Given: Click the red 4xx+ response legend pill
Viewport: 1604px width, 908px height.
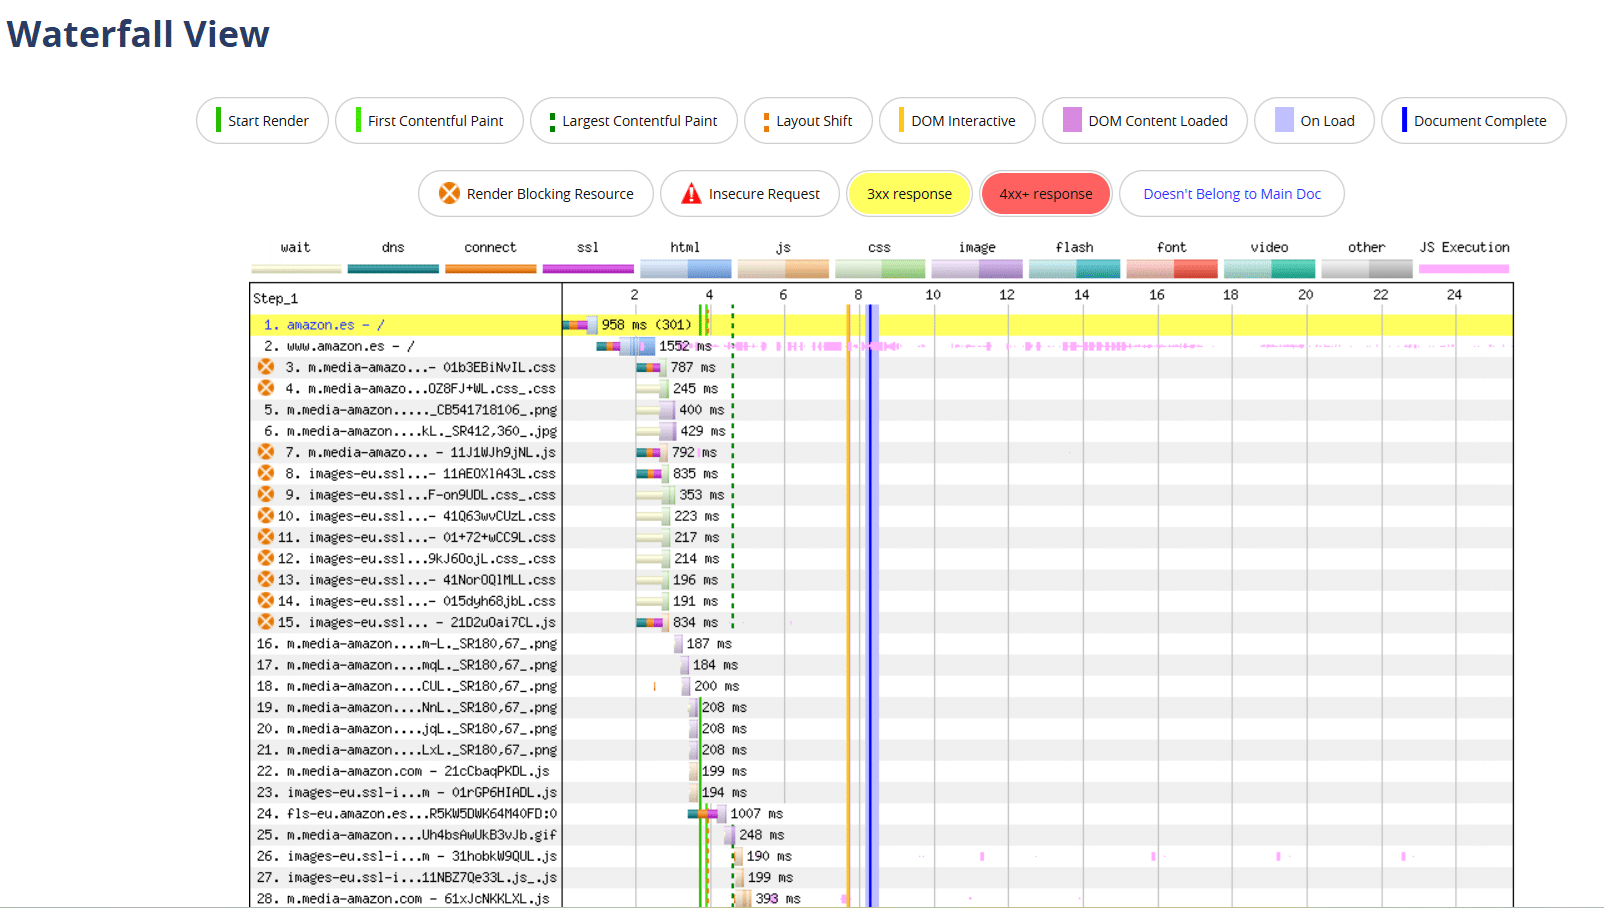Looking at the screenshot, I should pyautogui.click(x=1046, y=194).
